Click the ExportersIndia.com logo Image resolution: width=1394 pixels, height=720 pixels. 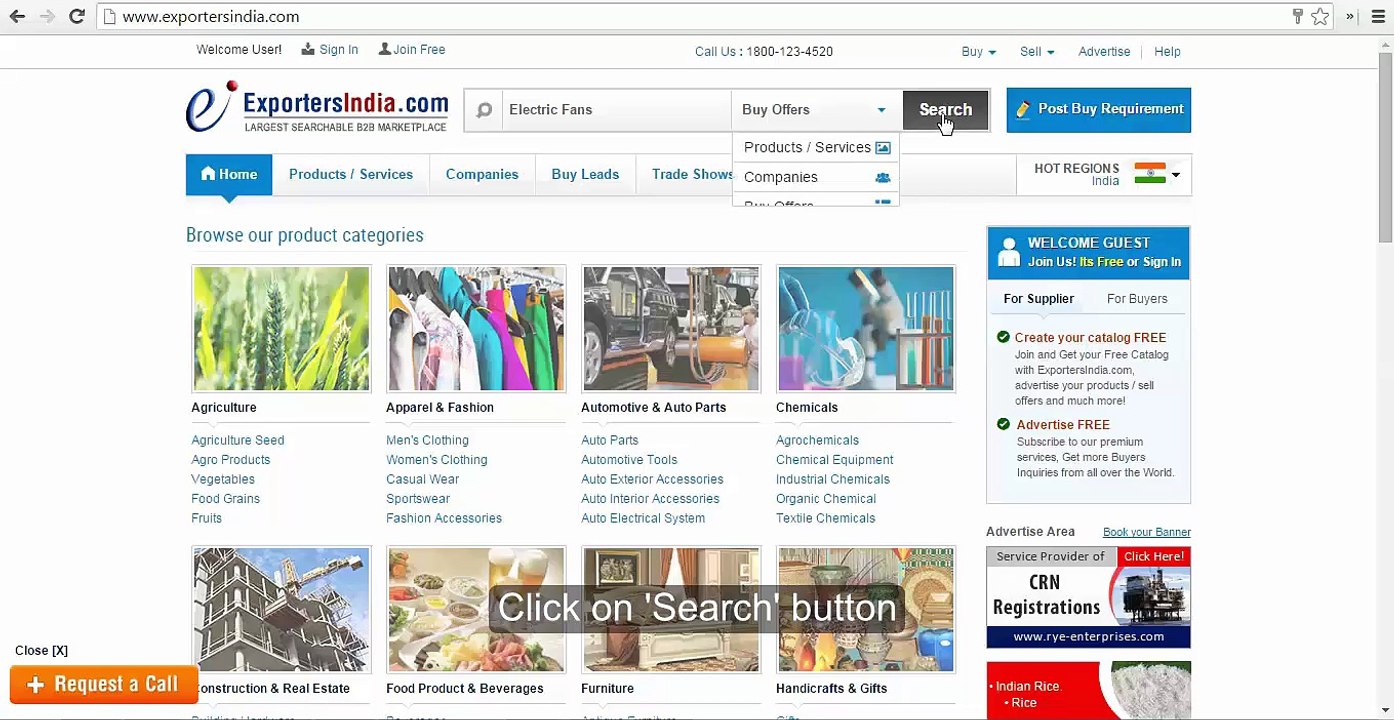tap(317, 108)
